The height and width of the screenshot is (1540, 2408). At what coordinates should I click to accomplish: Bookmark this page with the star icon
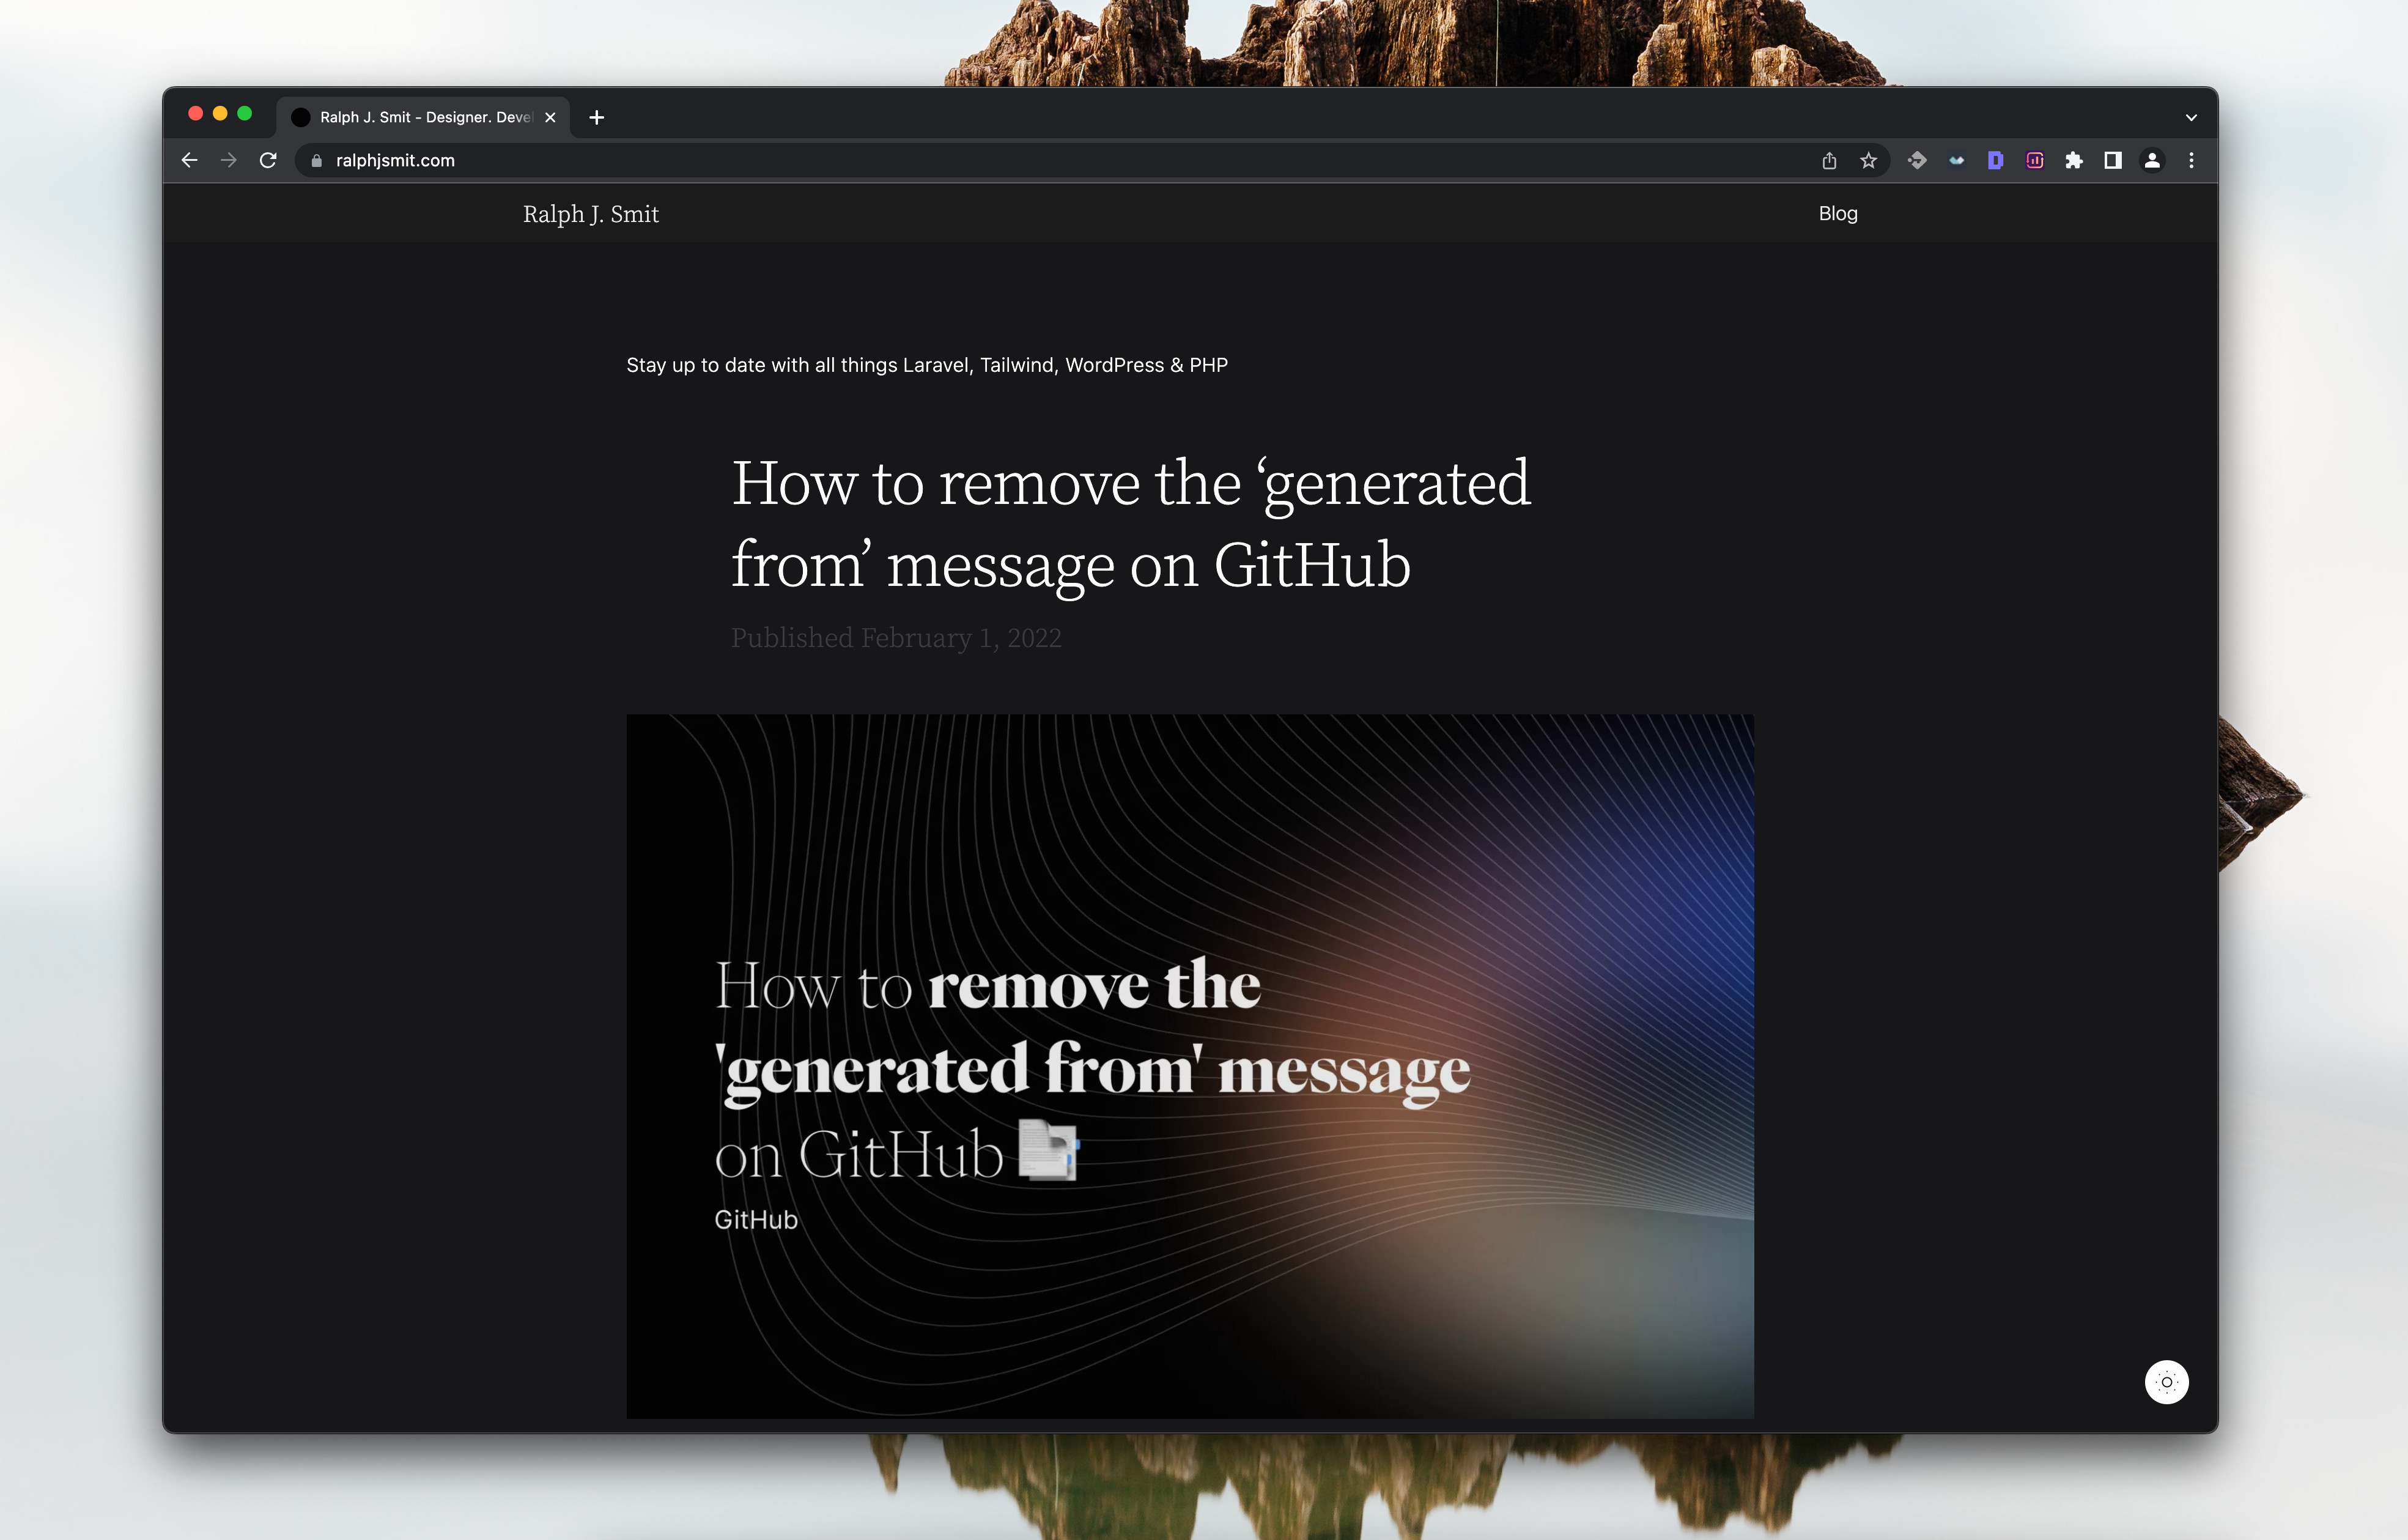pyautogui.click(x=1868, y=161)
